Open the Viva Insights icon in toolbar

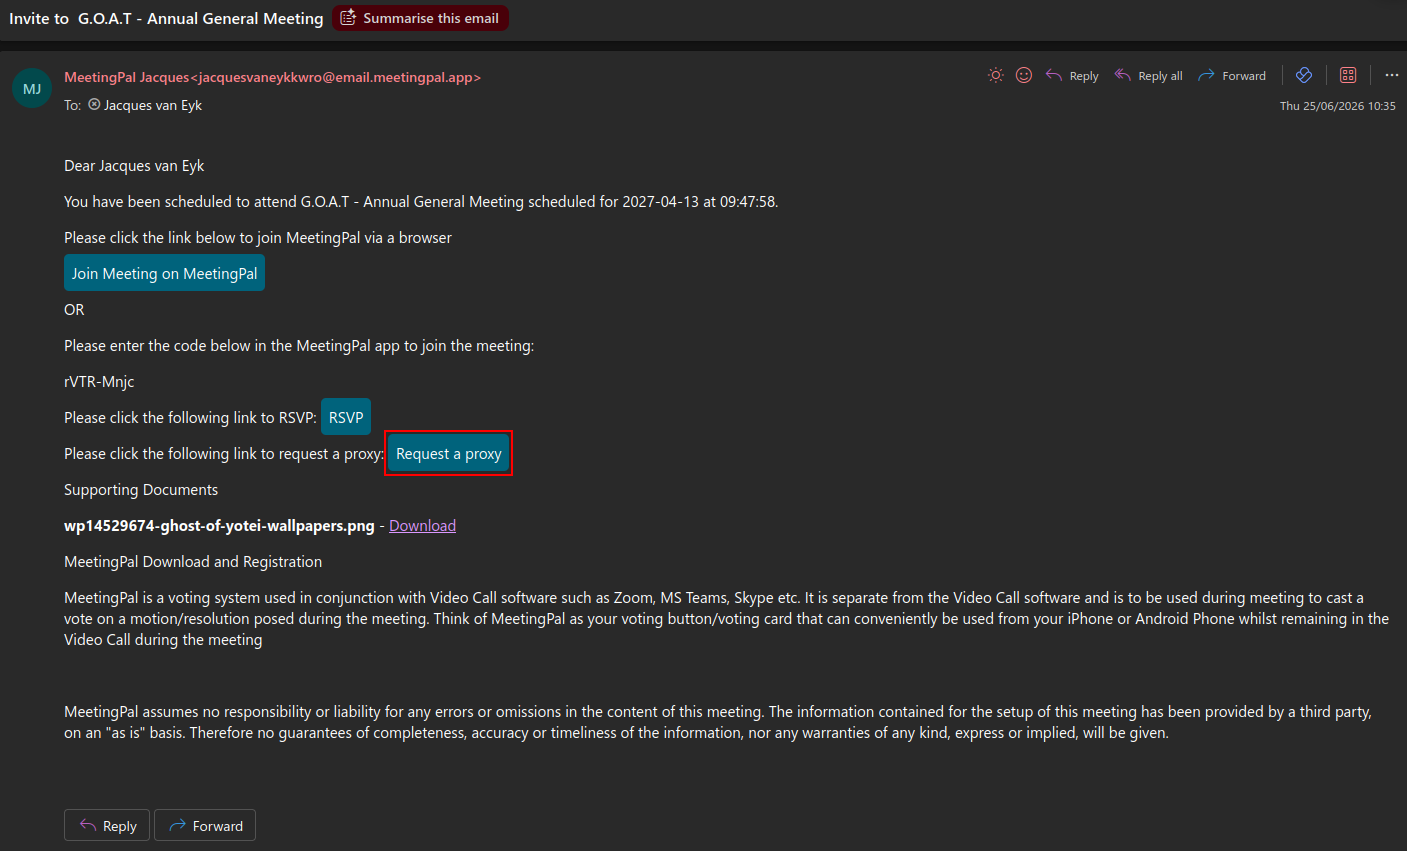pos(1304,75)
